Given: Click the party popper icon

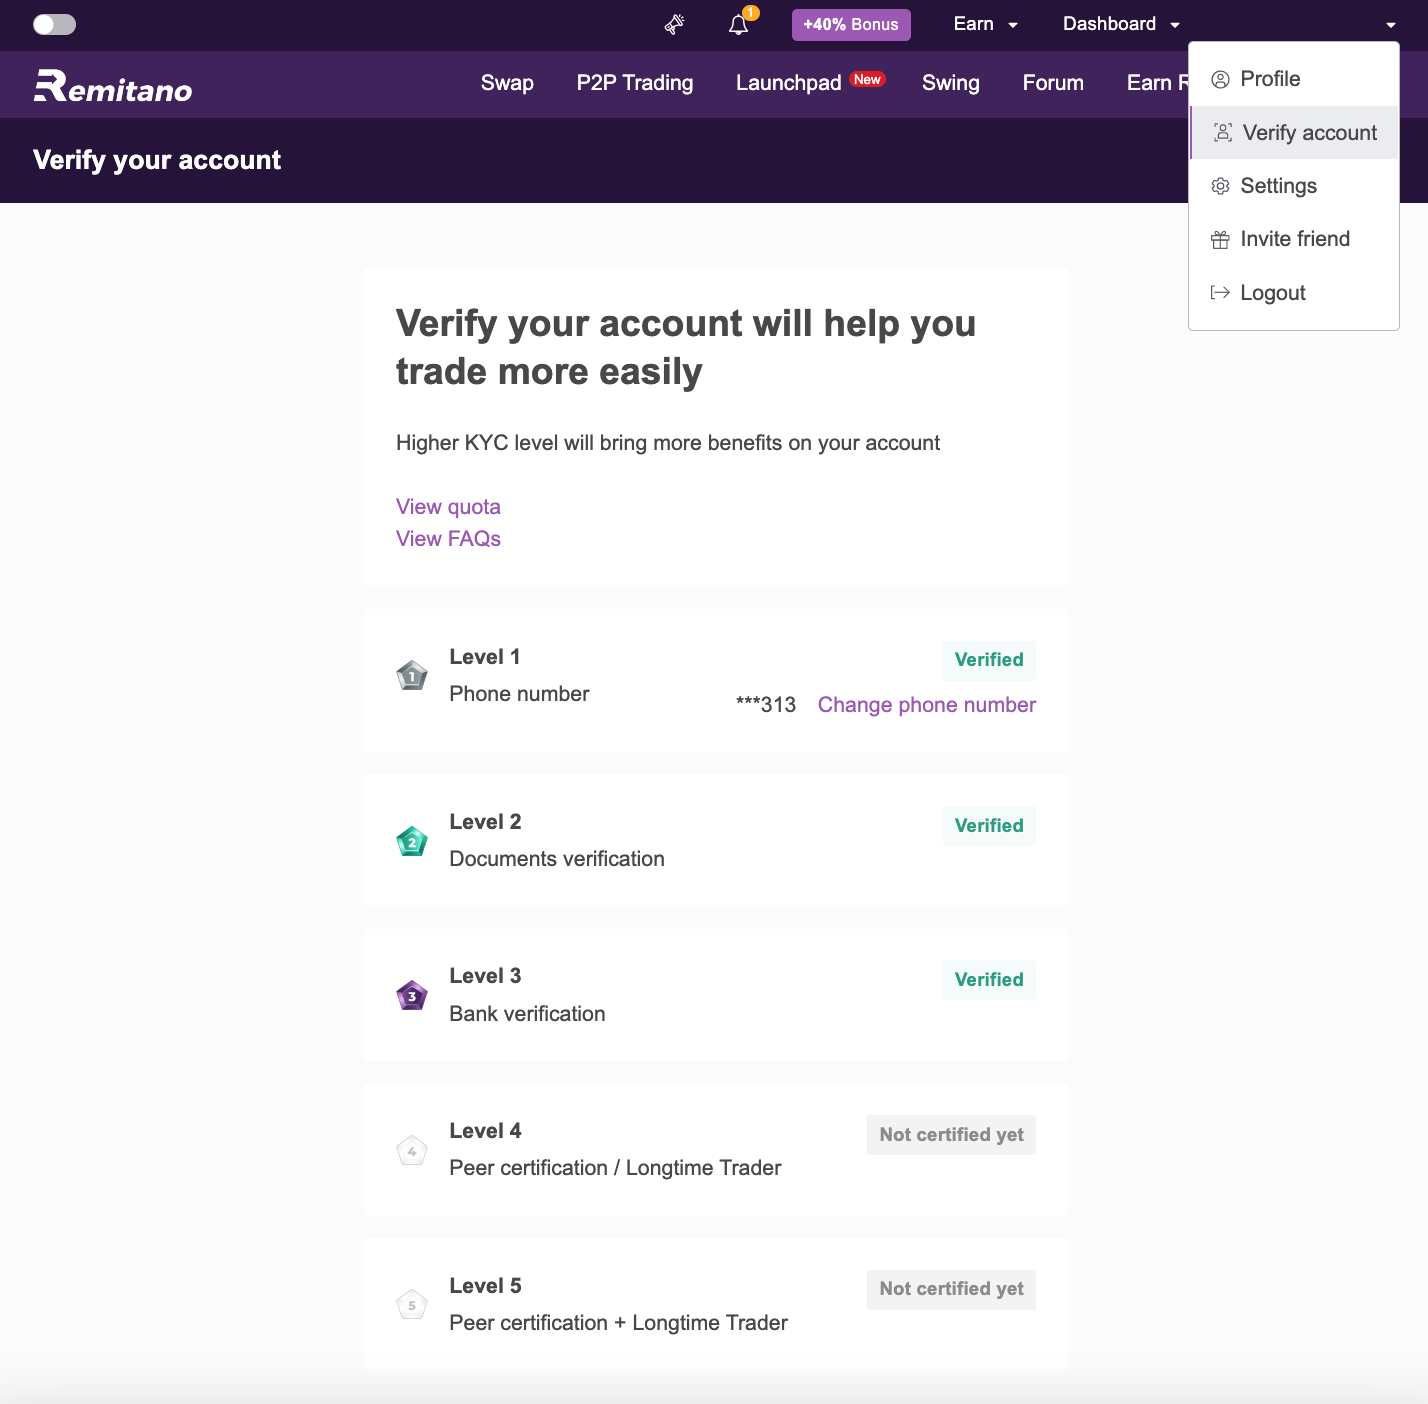Looking at the screenshot, I should [675, 24].
